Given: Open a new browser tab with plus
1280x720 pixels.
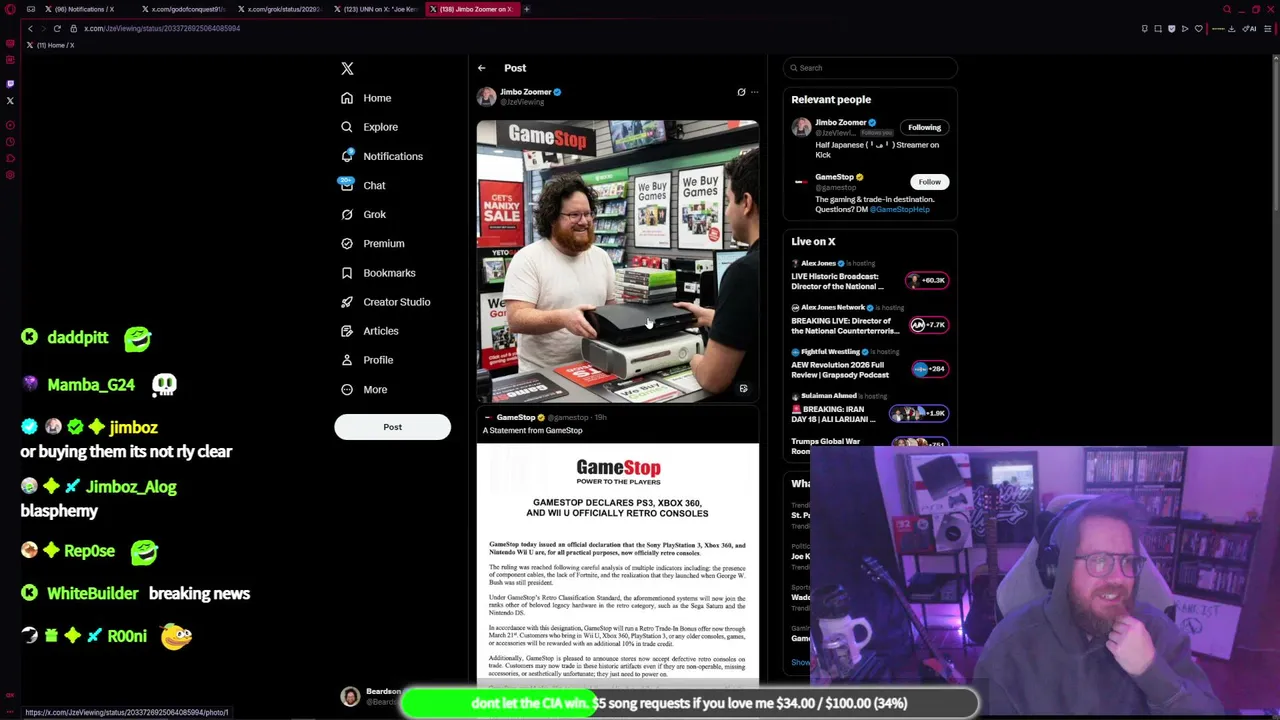Looking at the screenshot, I should (526, 9).
